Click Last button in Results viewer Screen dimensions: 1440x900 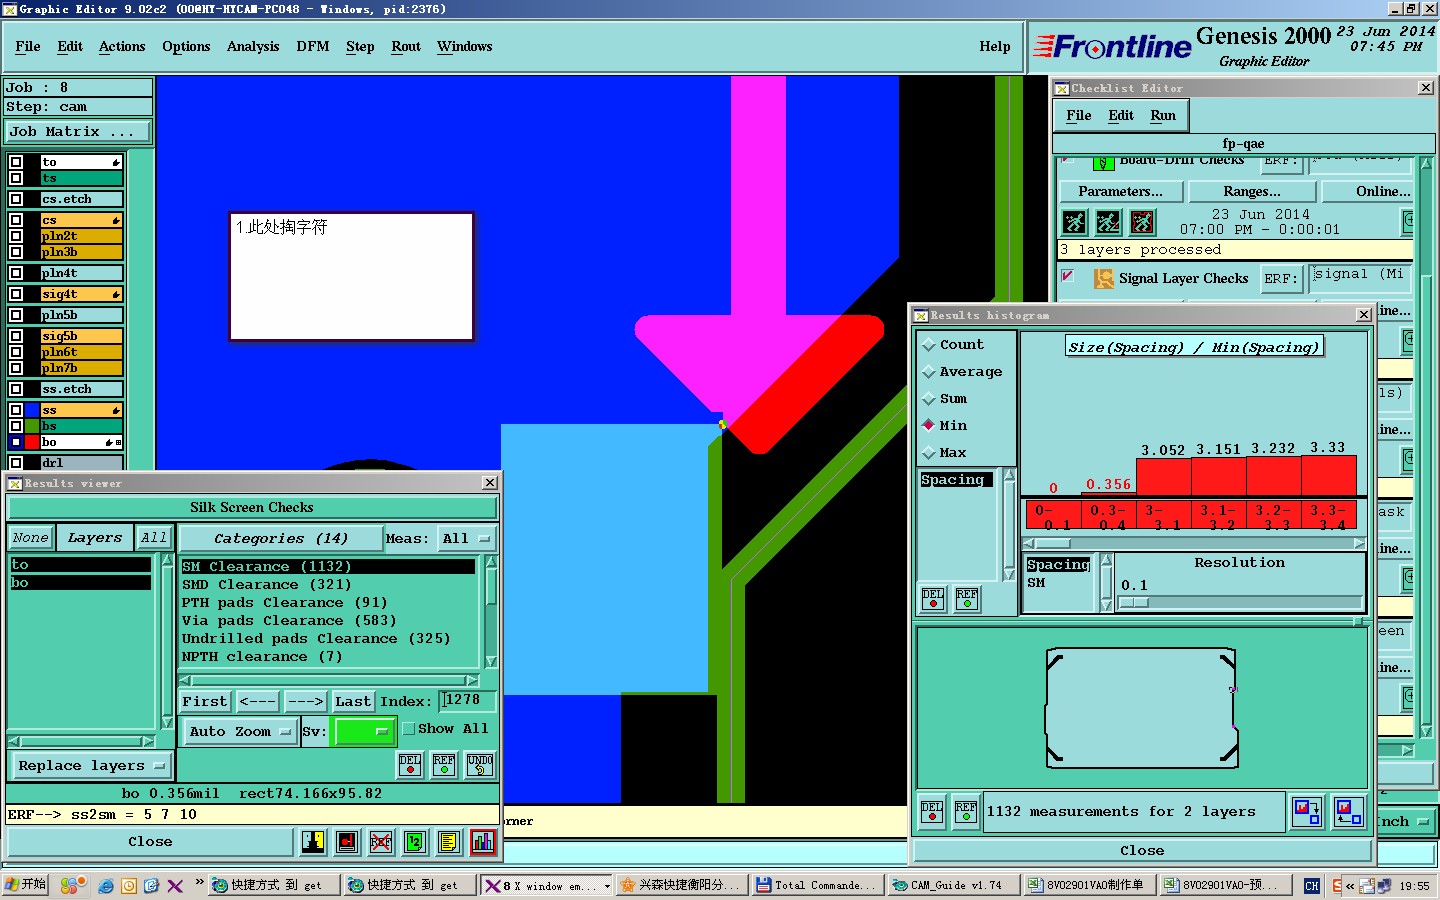coord(353,701)
